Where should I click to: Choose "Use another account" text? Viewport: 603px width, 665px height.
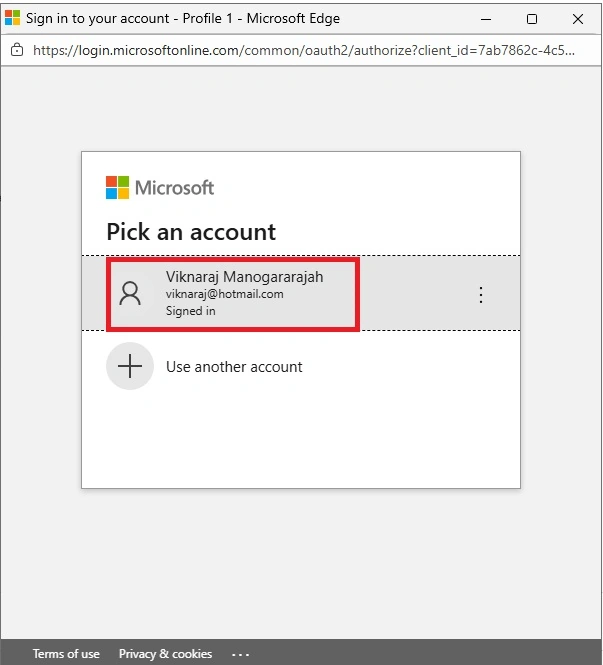tap(234, 367)
